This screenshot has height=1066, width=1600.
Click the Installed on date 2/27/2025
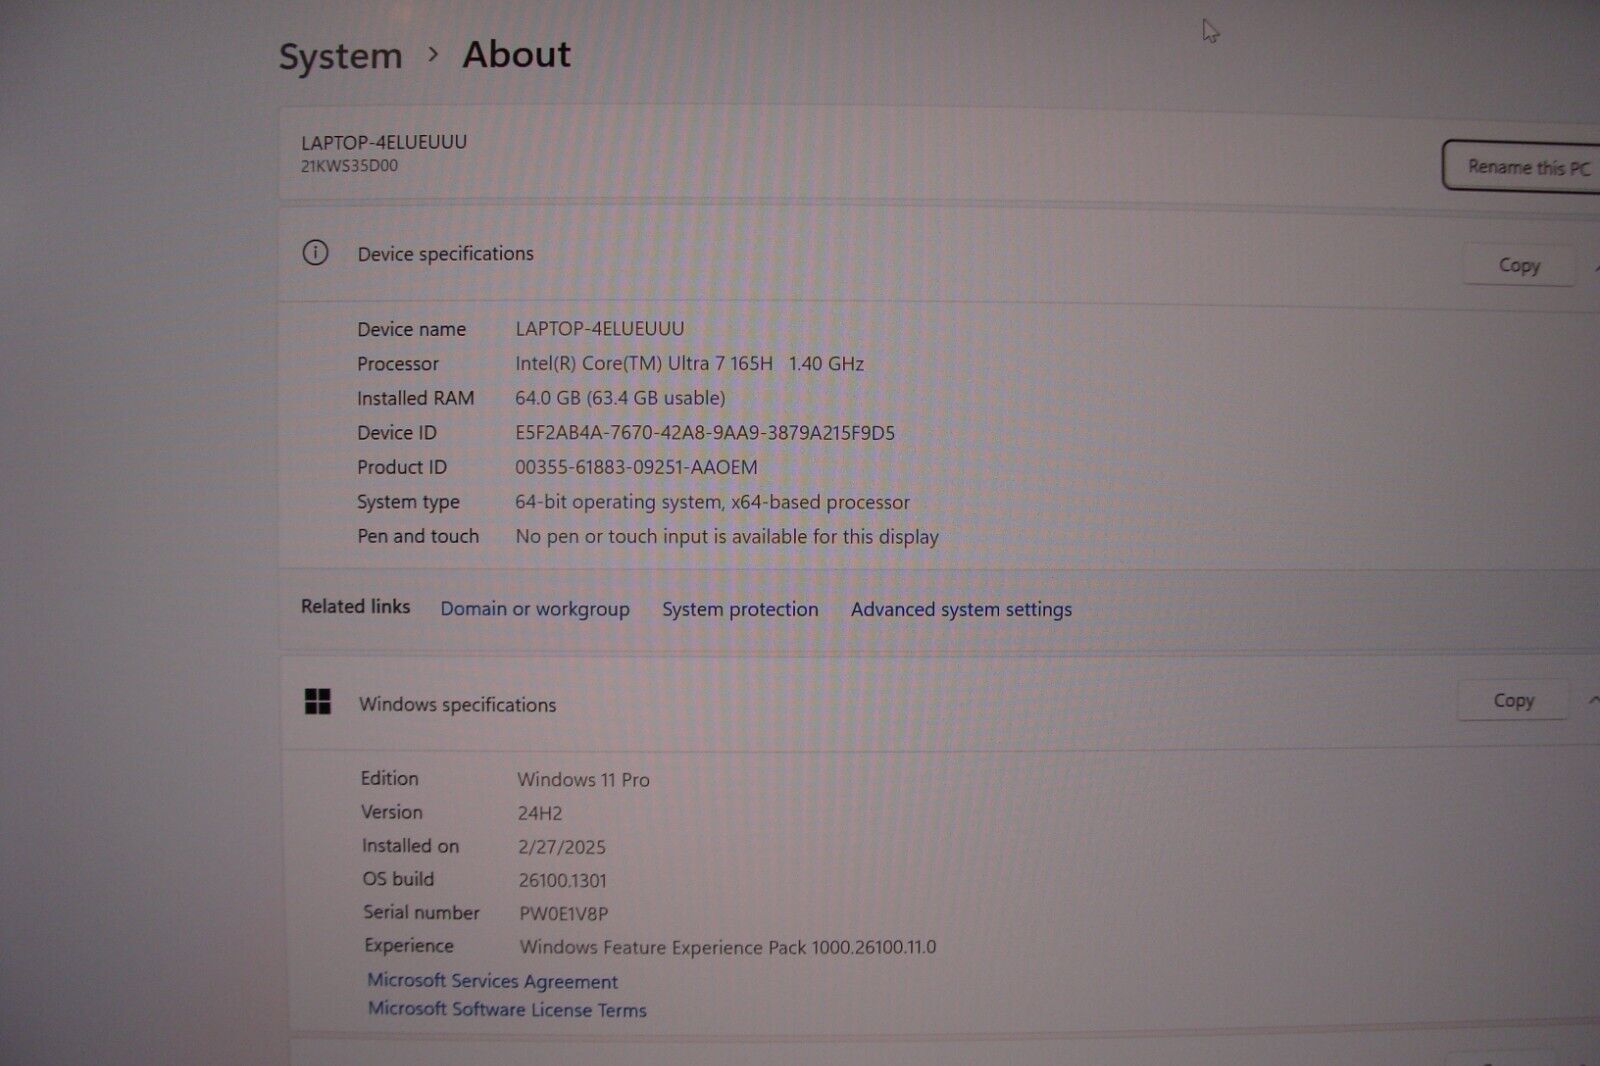point(562,847)
